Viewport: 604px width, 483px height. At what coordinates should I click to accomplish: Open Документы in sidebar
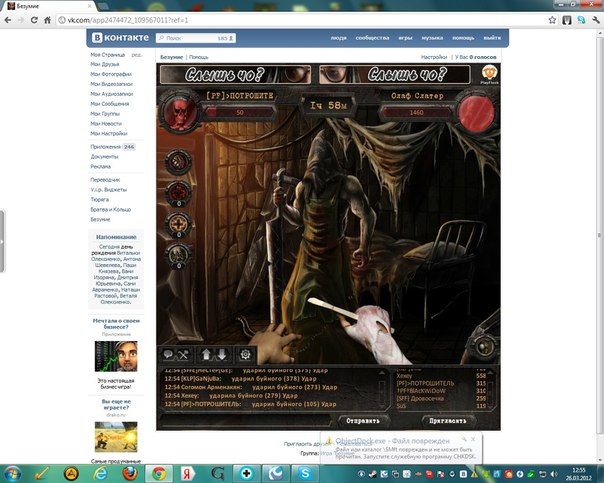click(104, 157)
